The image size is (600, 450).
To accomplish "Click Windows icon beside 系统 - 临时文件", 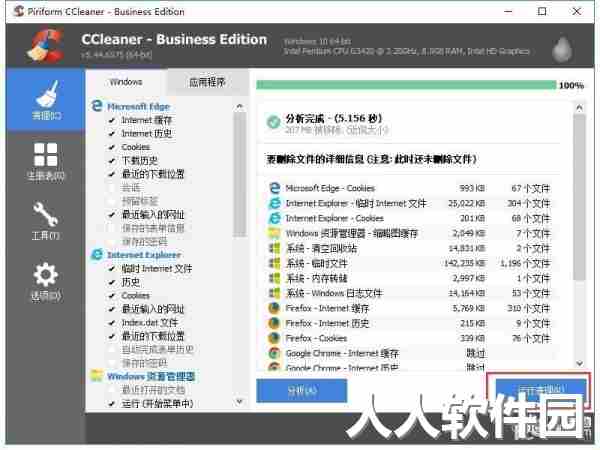I will [274, 263].
